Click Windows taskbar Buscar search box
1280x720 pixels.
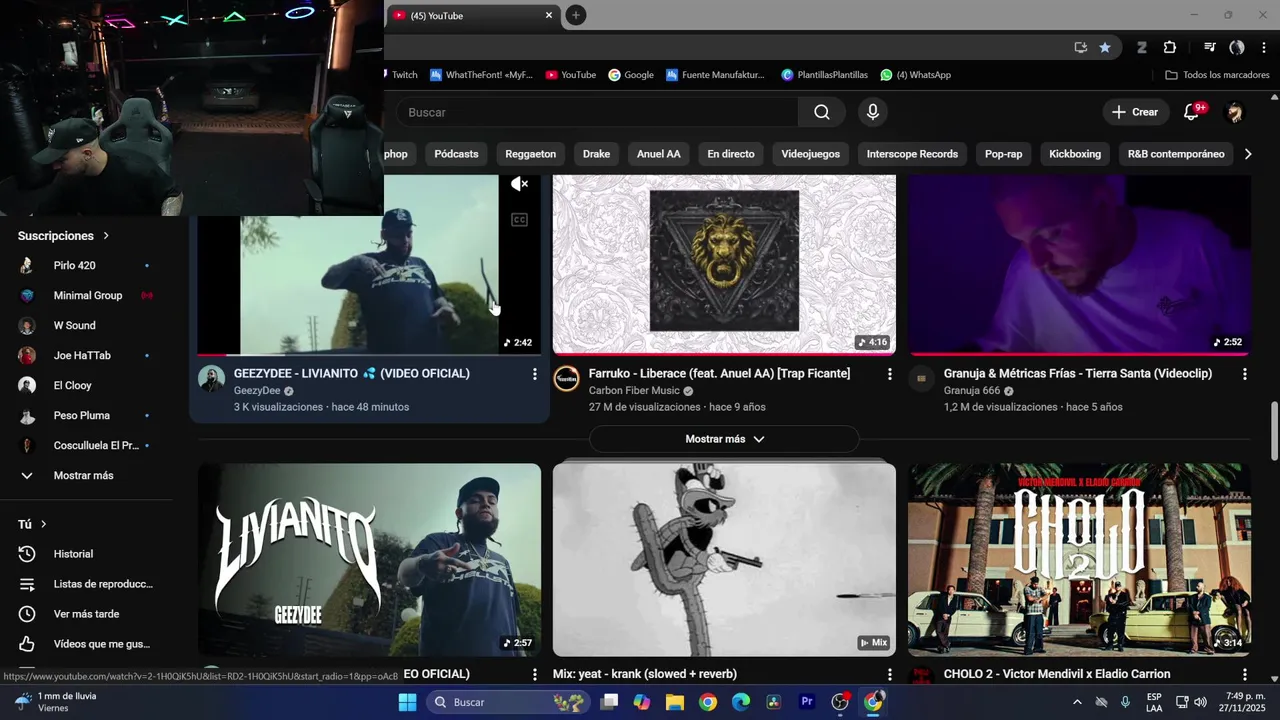coord(508,702)
